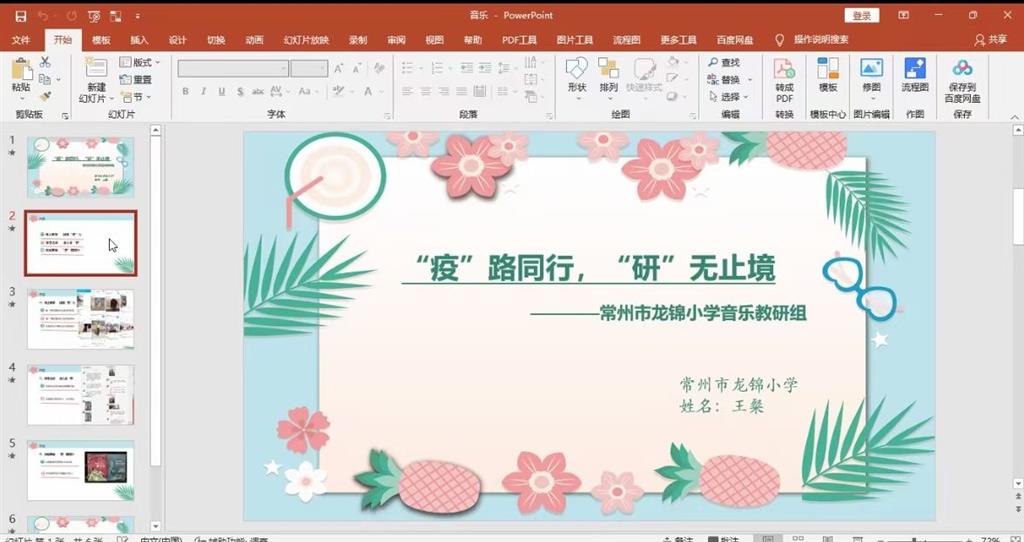Open the 模板 template center icon
This screenshot has height=542, width=1024.
pos(828,74)
